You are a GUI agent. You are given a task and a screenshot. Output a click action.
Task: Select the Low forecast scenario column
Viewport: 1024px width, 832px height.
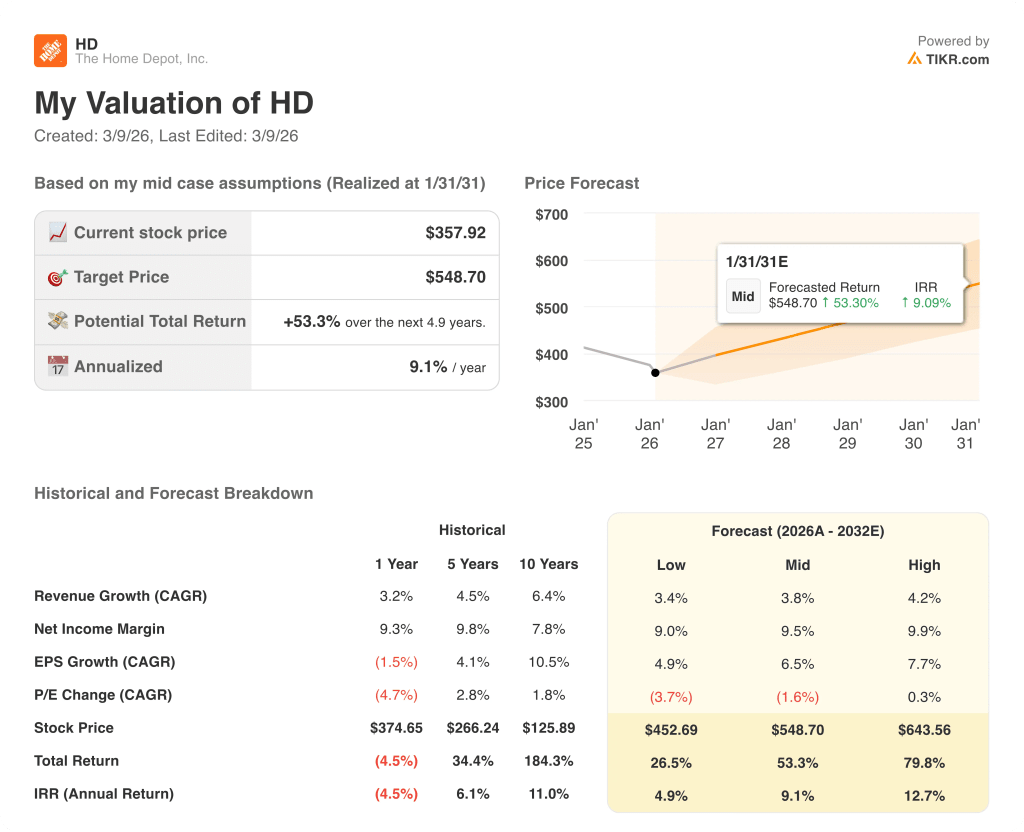pos(671,565)
